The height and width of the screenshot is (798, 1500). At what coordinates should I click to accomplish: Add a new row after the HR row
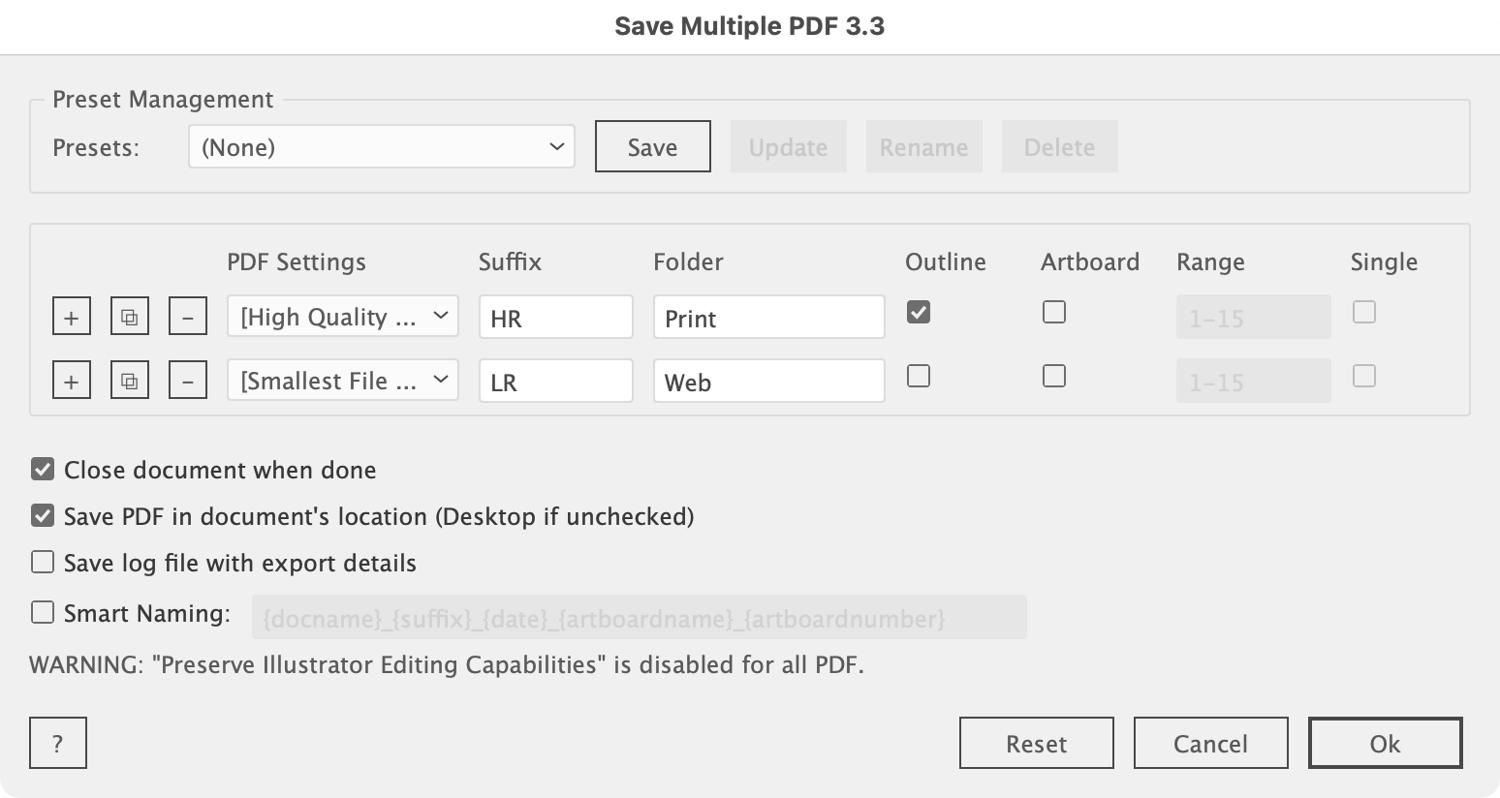71,318
